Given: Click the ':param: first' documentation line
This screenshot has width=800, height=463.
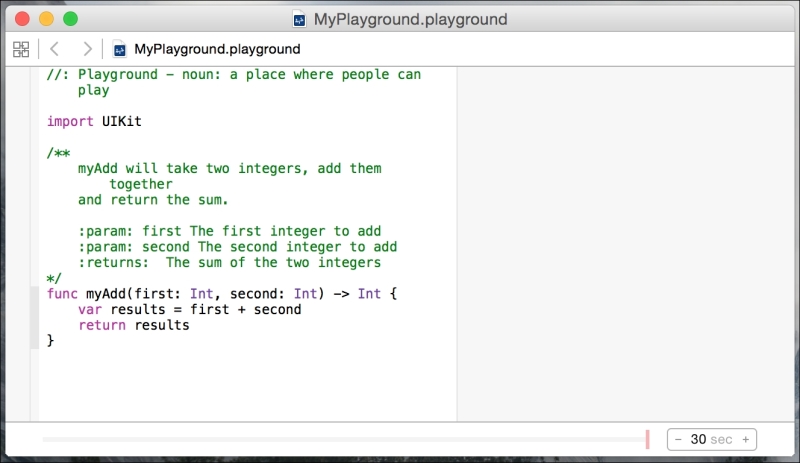Looking at the screenshot, I should [x=230, y=231].
